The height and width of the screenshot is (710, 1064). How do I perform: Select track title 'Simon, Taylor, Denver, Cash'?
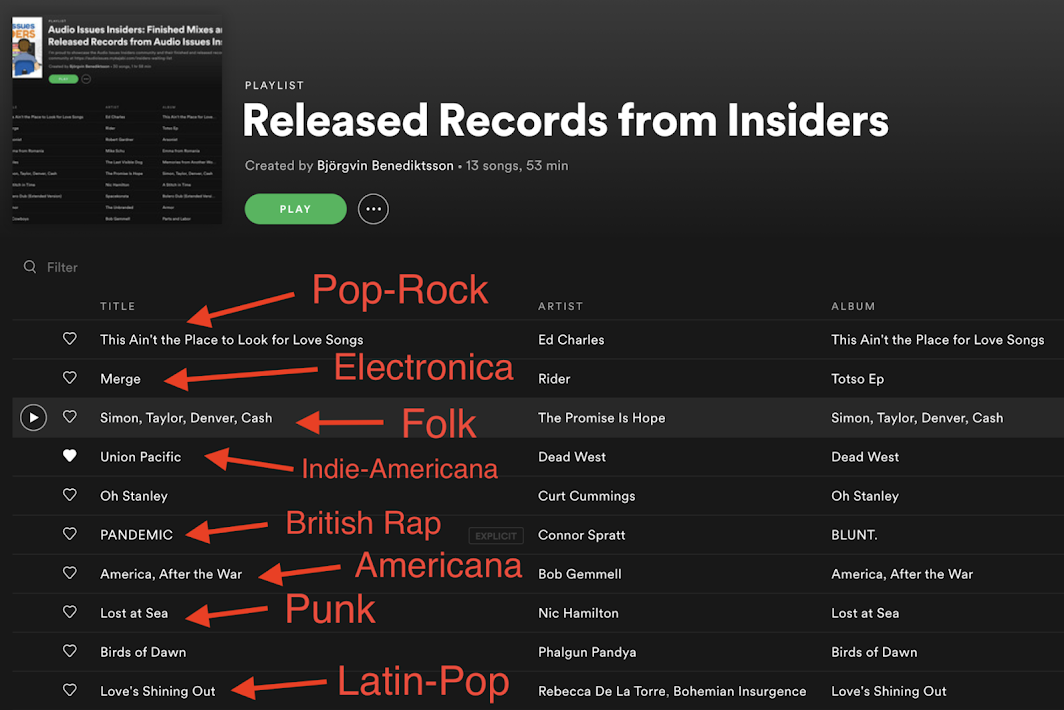pos(186,418)
